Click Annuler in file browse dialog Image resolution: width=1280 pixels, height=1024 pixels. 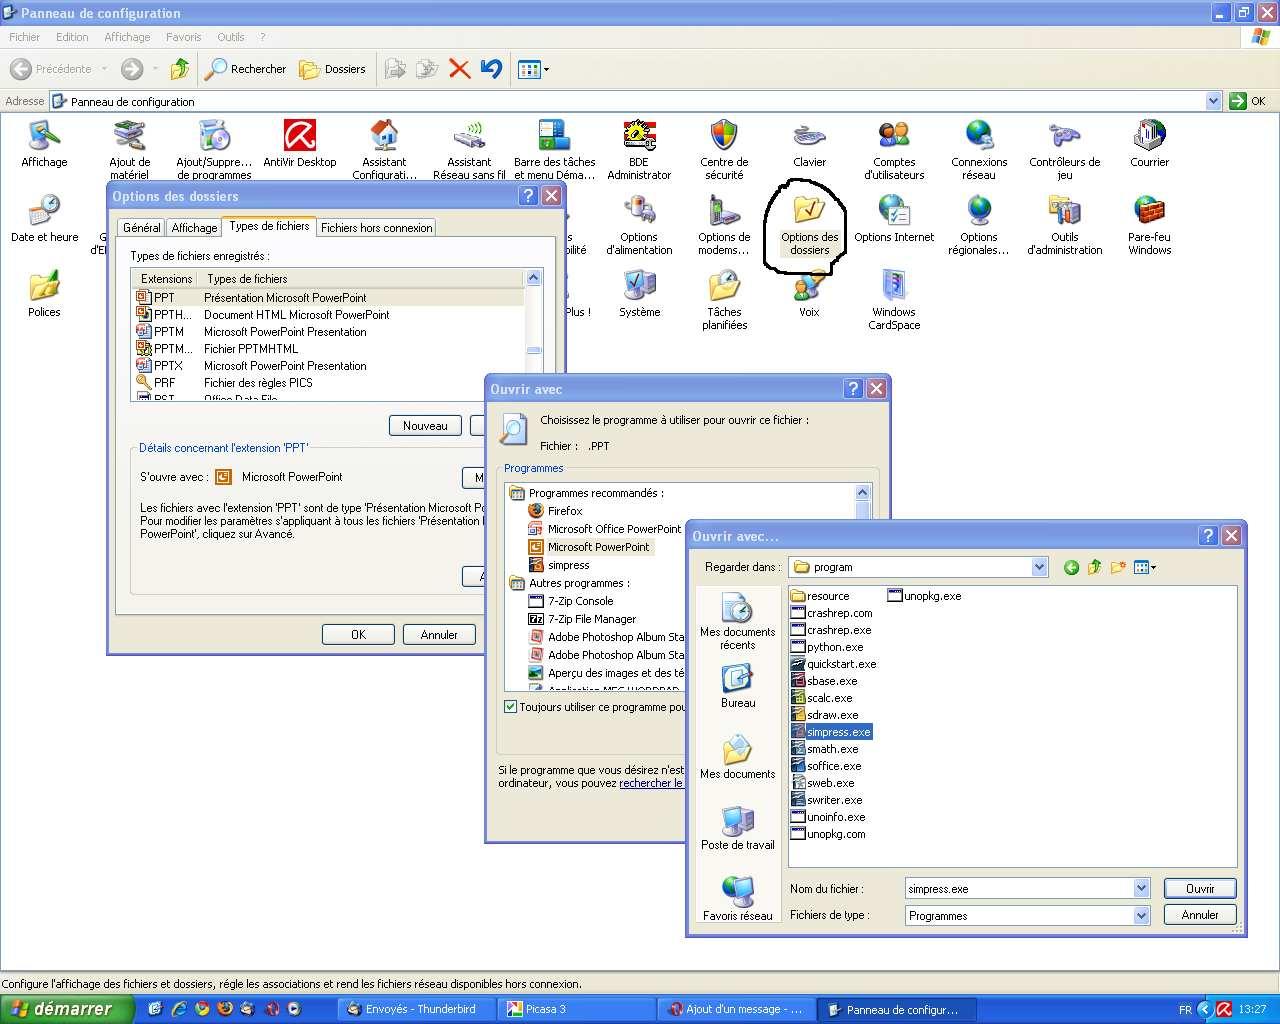1200,914
